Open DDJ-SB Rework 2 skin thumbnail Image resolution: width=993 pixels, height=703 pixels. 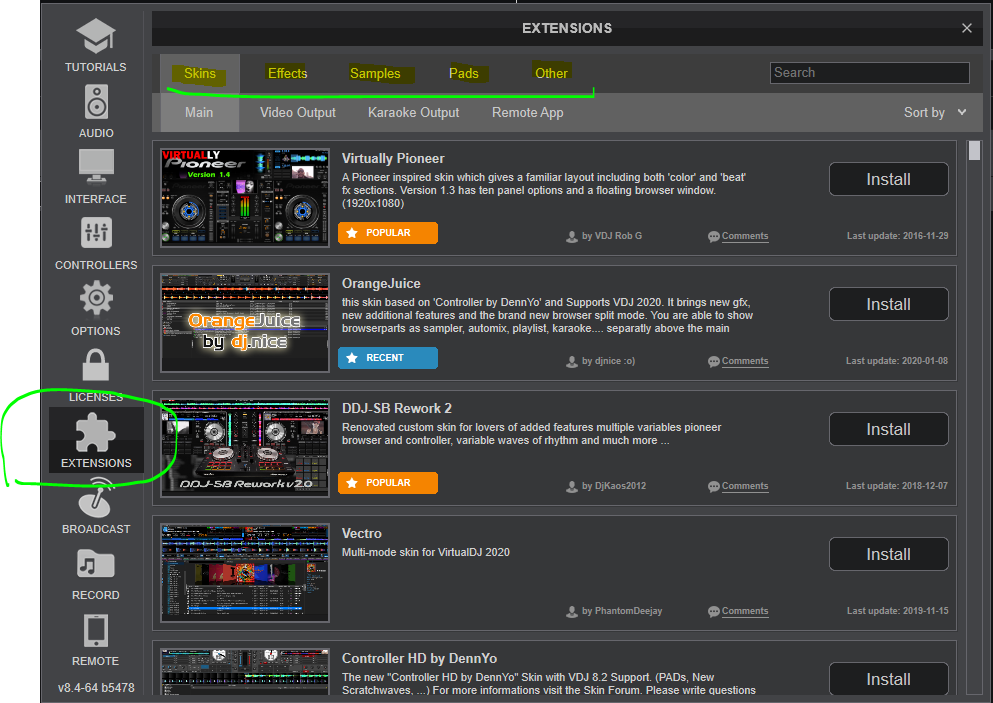[x=245, y=448]
